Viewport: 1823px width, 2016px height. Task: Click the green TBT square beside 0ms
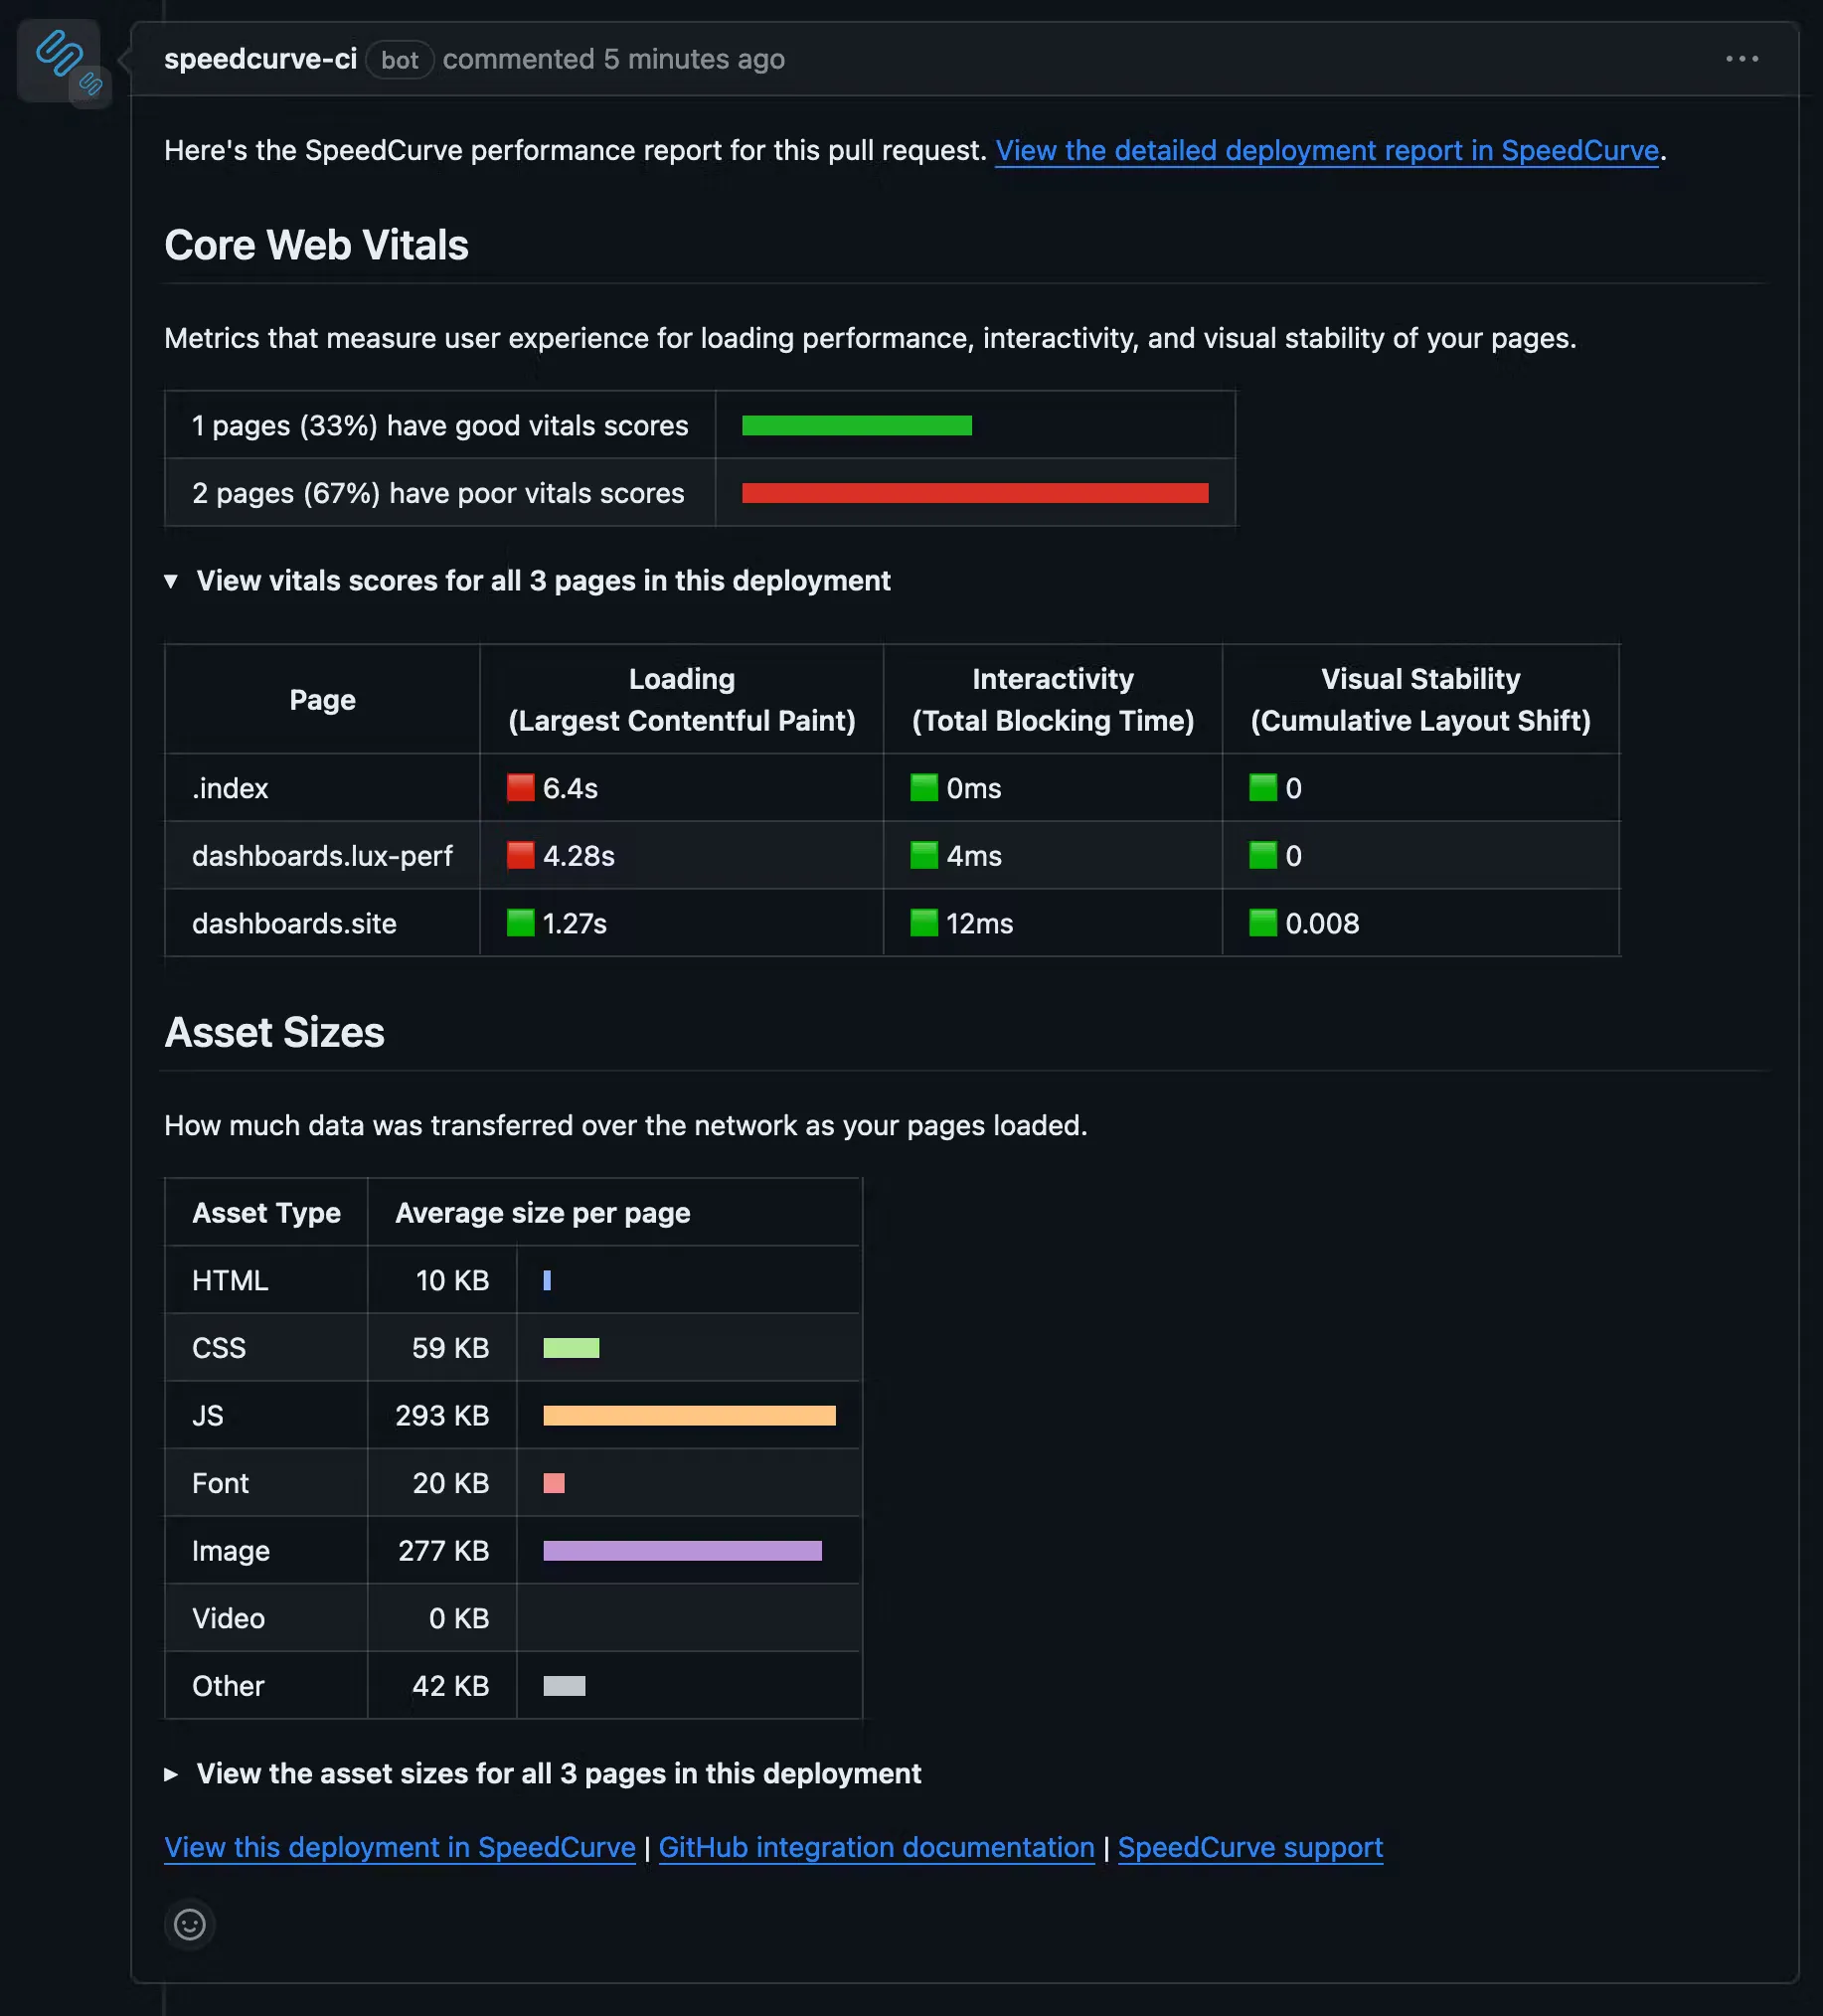pyautogui.click(x=924, y=787)
